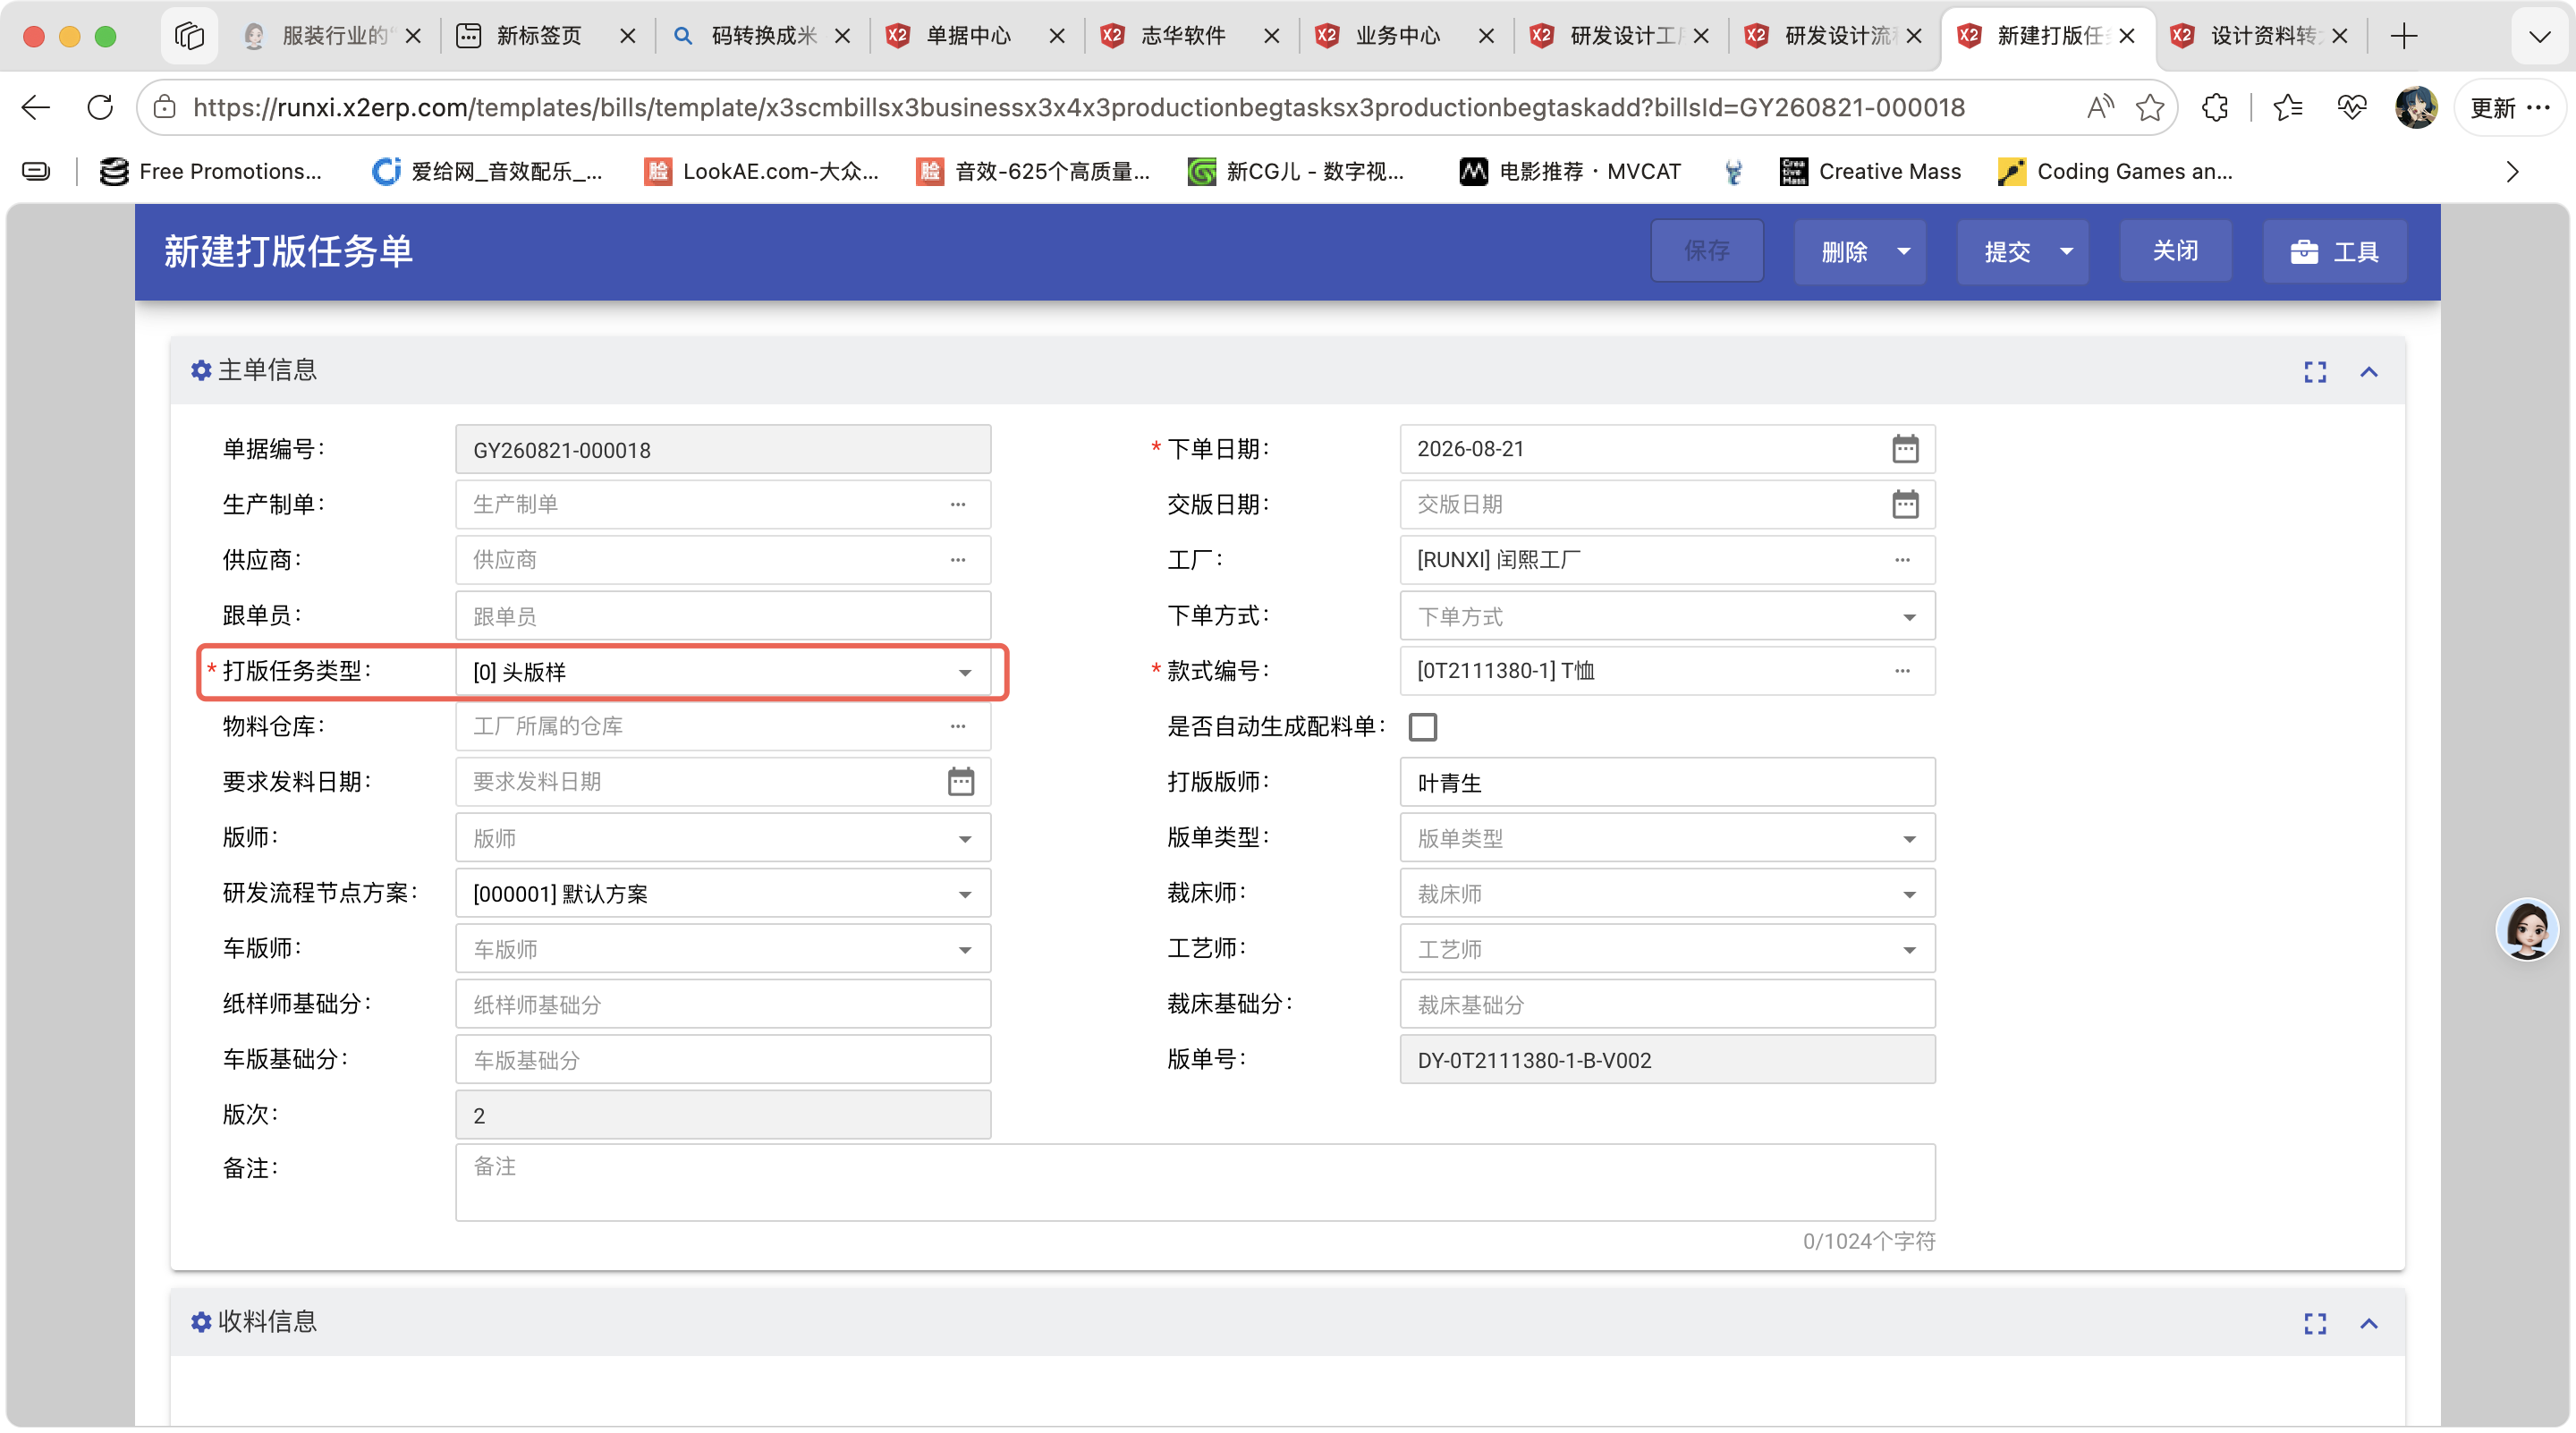2576x1433 pixels.
Task: Open tab search chevron menu
Action: click(2539, 36)
